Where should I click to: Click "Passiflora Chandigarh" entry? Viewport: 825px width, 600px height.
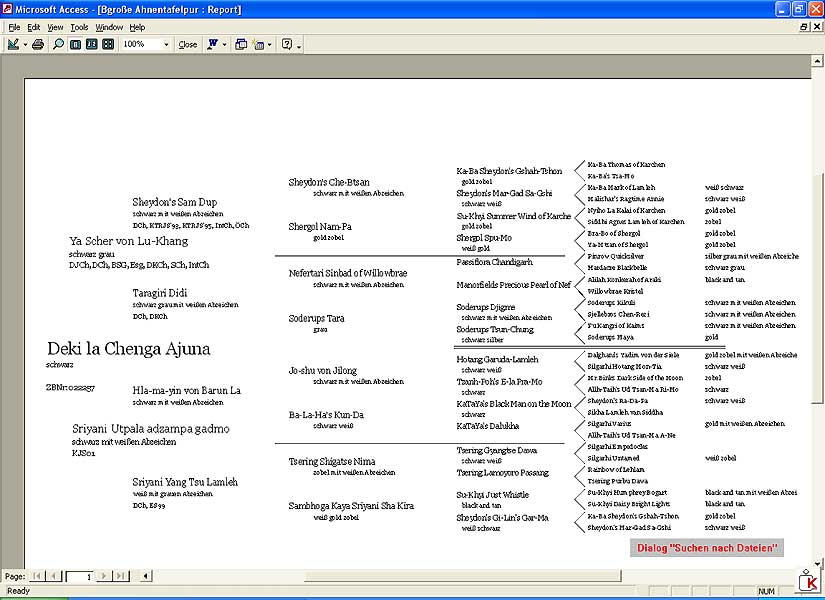(x=495, y=262)
